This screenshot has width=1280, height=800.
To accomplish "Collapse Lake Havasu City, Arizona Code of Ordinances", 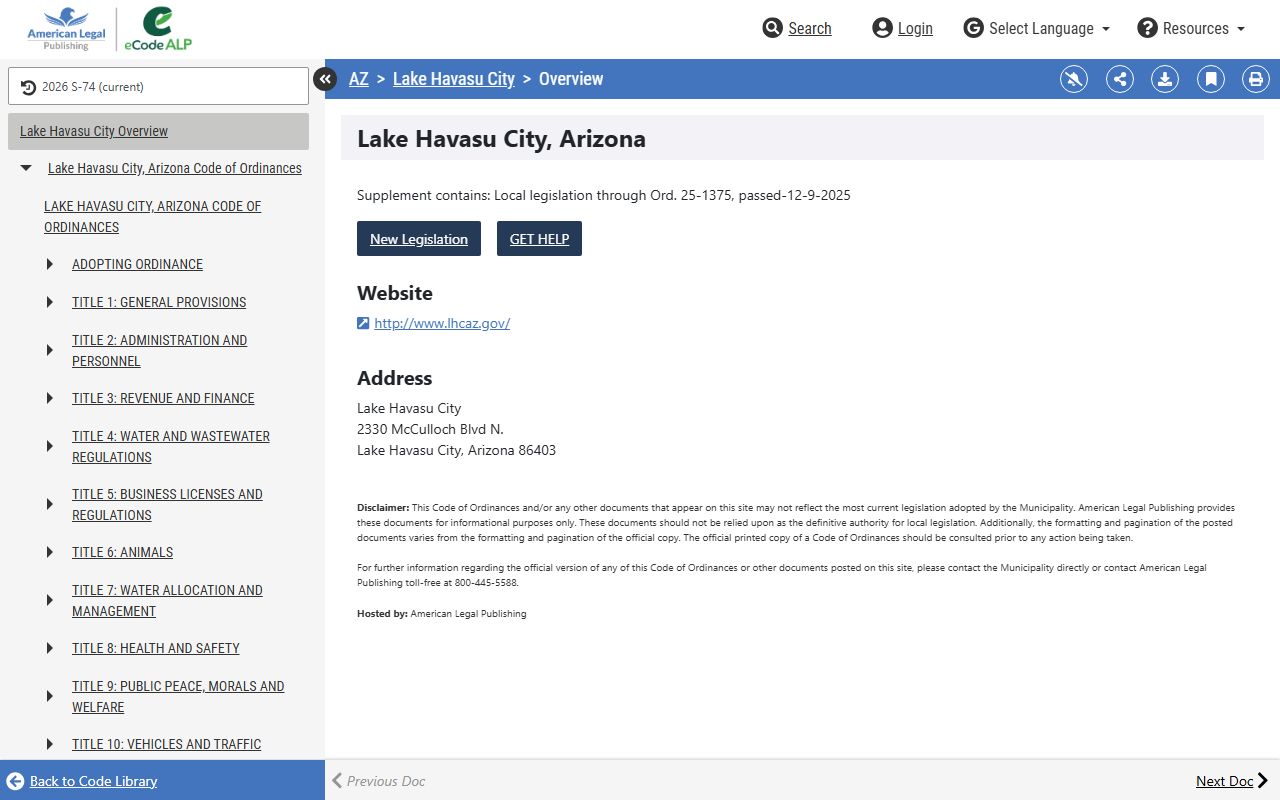I will click(26, 169).
